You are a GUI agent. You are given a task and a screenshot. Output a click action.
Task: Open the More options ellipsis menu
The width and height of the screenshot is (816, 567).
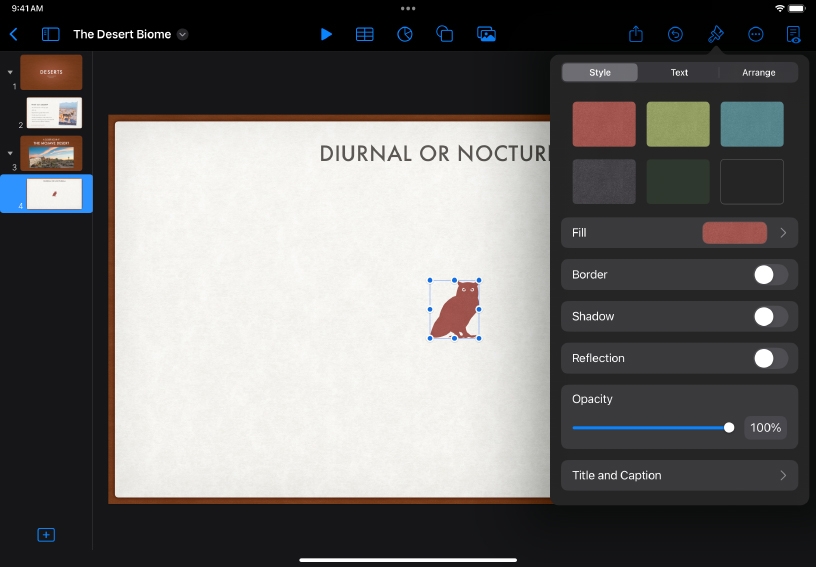[x=756, y=34]
